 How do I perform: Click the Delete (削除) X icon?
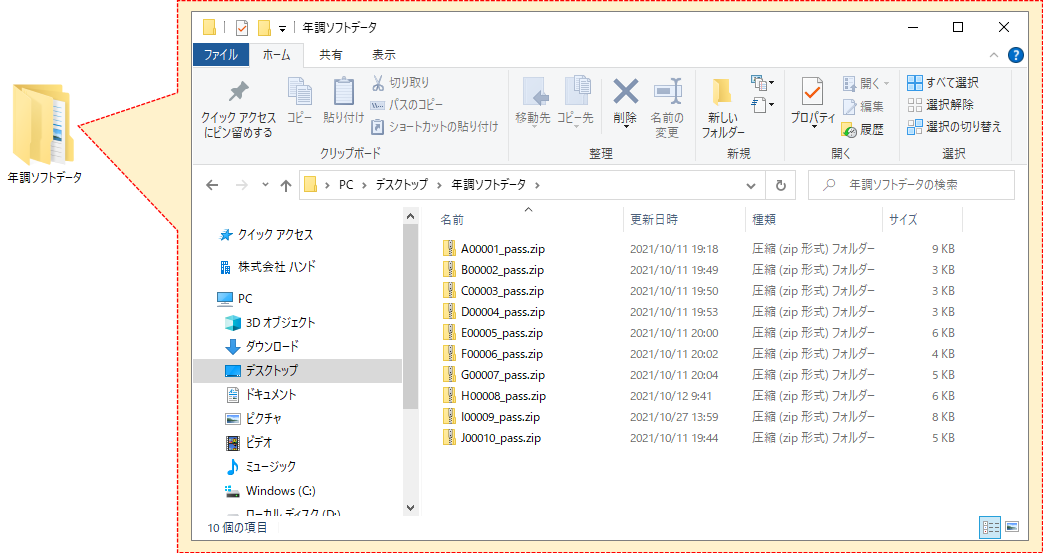625,91
